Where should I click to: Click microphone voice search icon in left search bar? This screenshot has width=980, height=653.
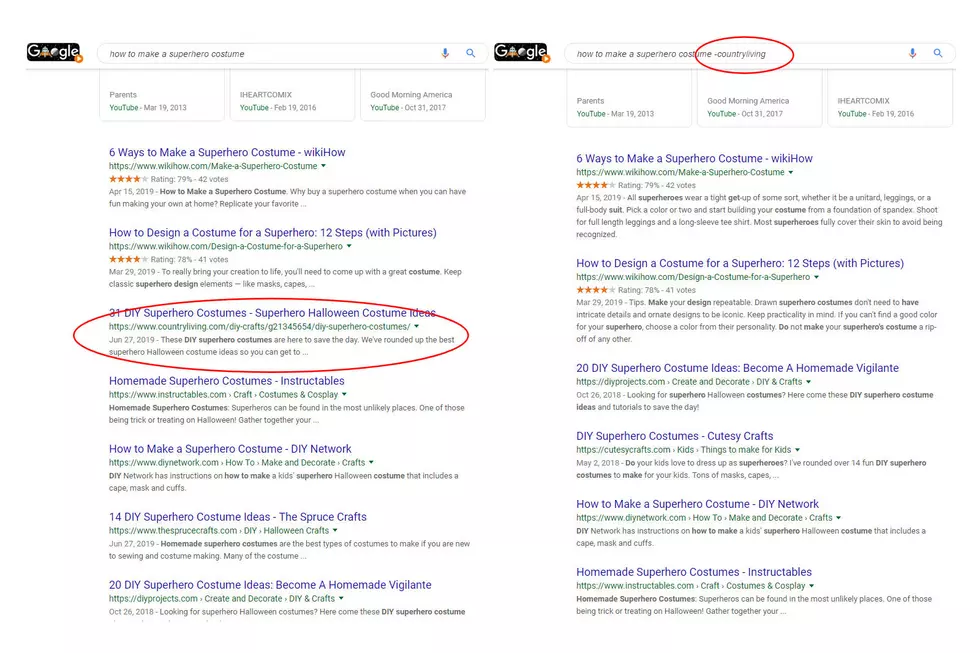[445, 54]
